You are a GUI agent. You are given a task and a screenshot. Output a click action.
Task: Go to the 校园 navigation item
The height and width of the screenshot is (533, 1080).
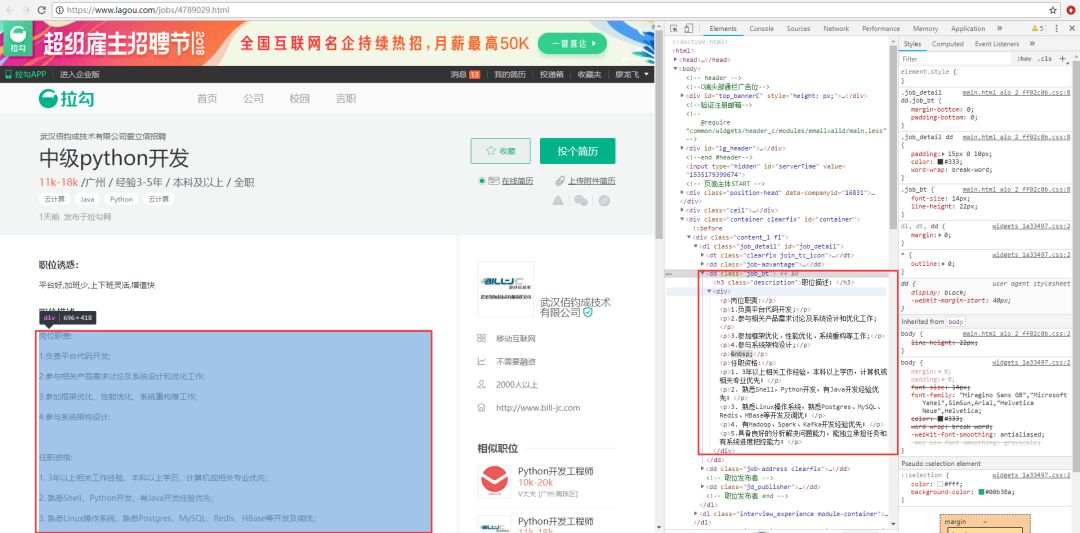click(299, 98)
